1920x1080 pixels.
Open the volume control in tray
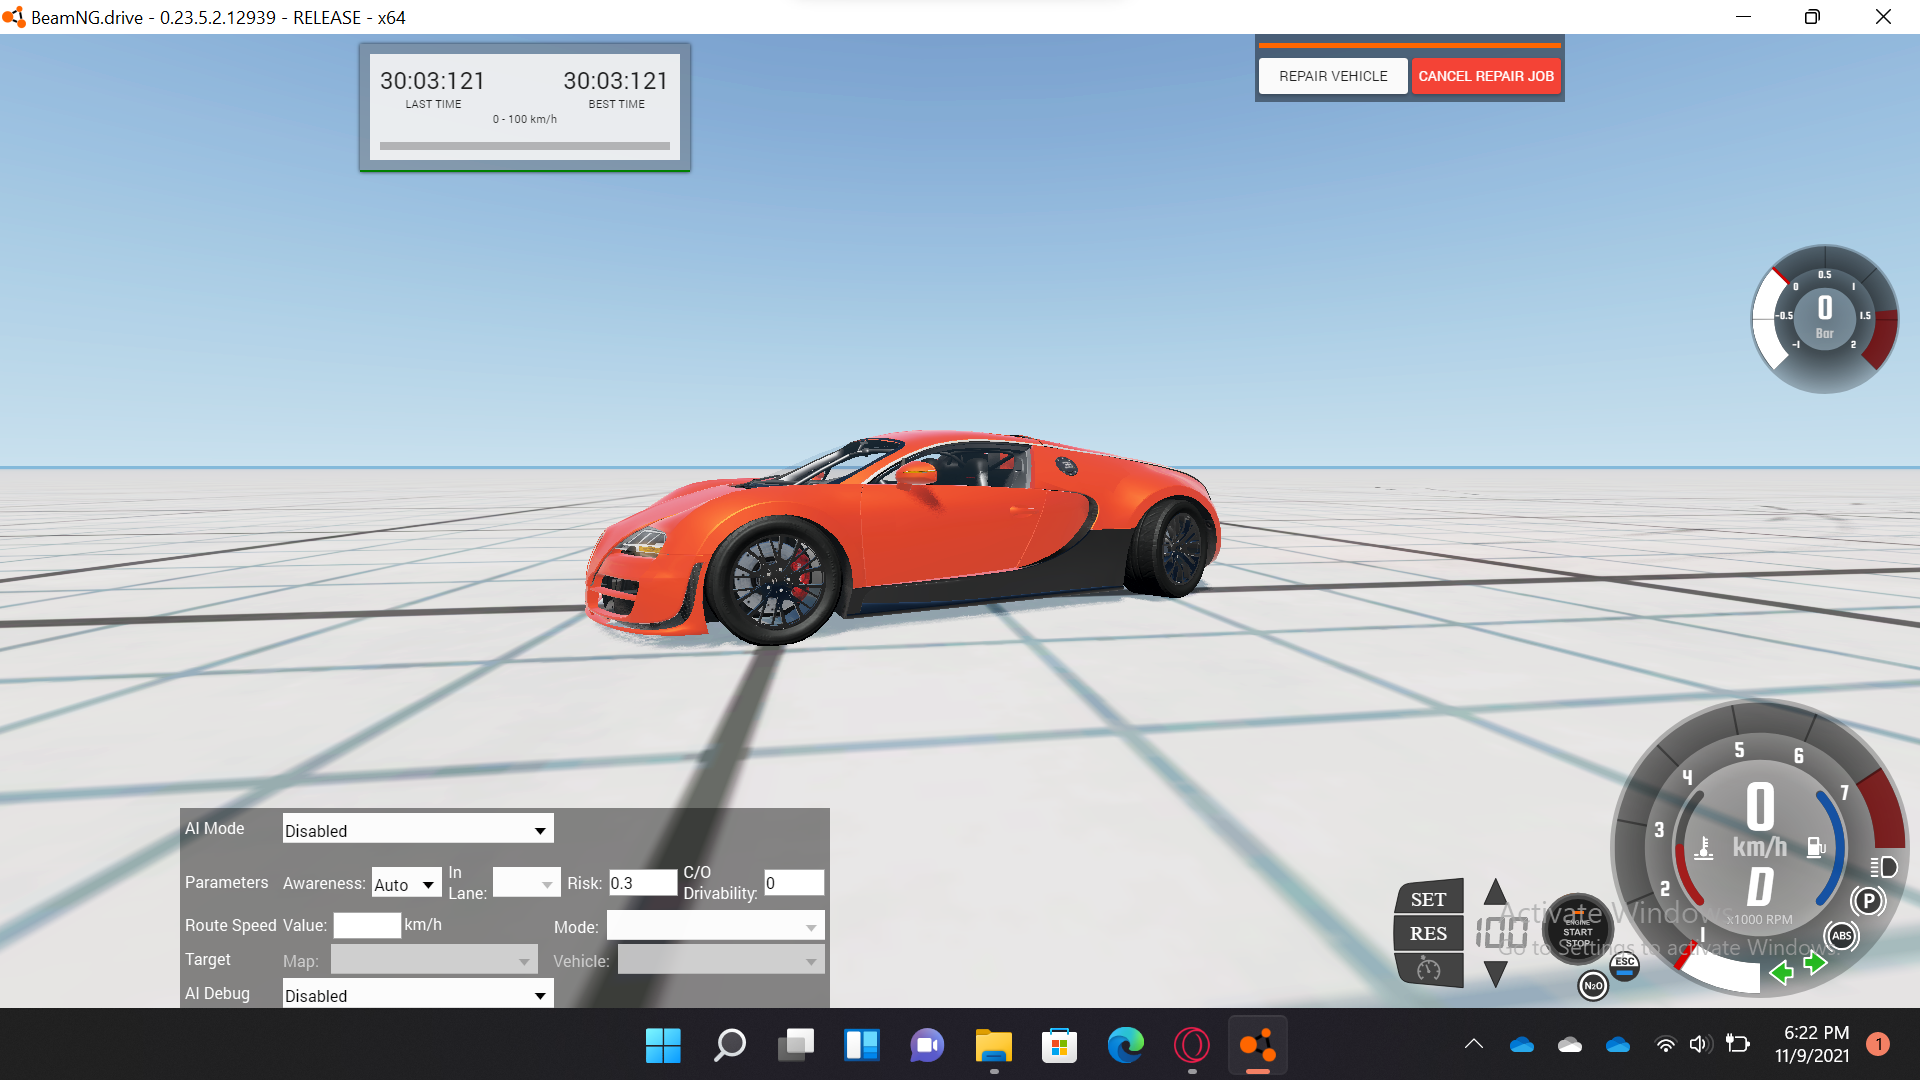(x=1699, y=1045)
